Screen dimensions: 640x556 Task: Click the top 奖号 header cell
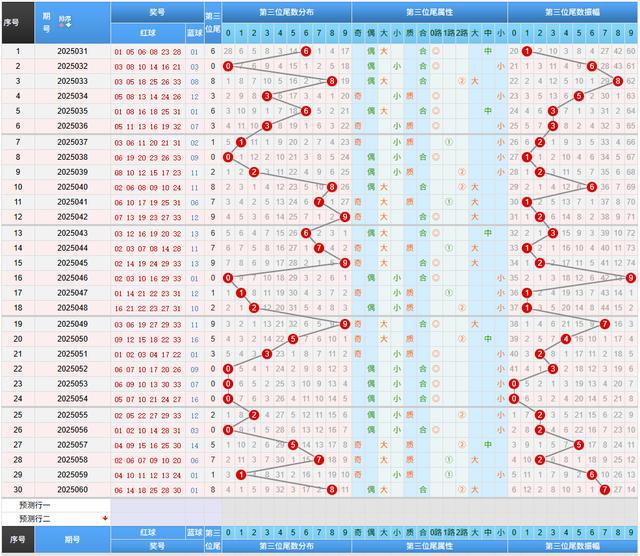pyautogui.click(x=157, y=12)
